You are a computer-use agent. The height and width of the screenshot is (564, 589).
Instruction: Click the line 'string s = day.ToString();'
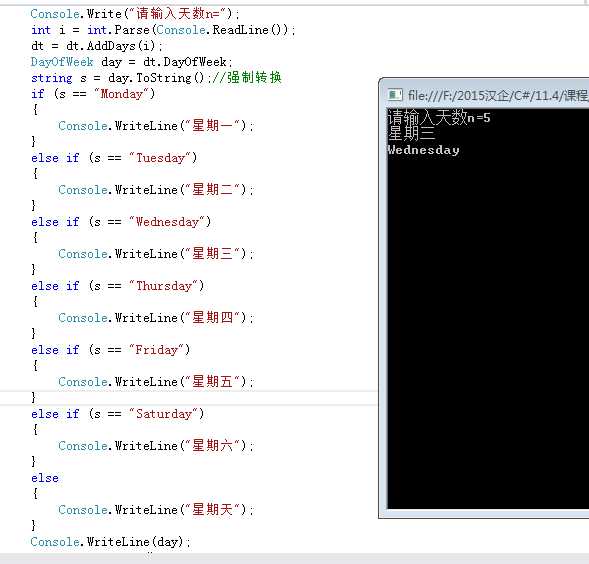[121, 78]
